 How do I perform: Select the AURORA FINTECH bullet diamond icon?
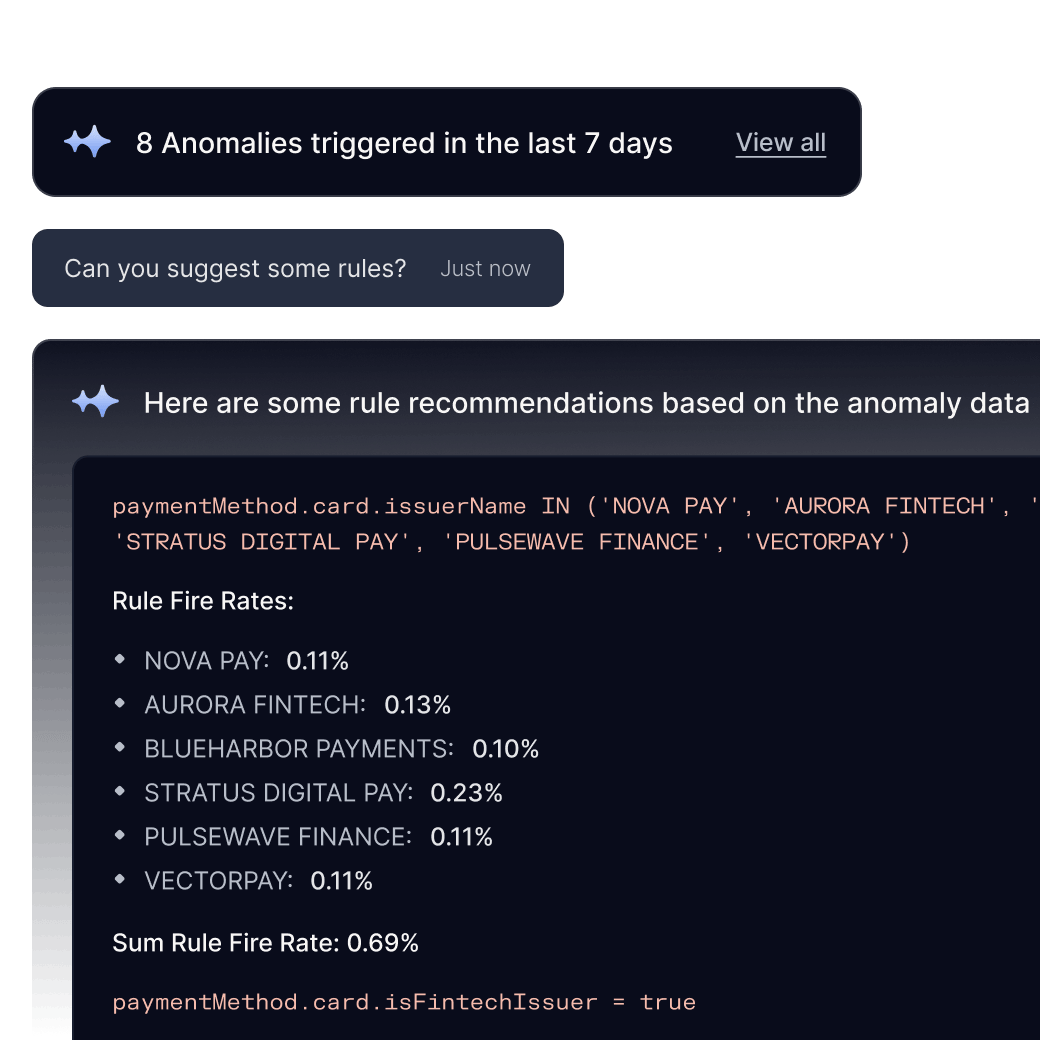[119, 704]
